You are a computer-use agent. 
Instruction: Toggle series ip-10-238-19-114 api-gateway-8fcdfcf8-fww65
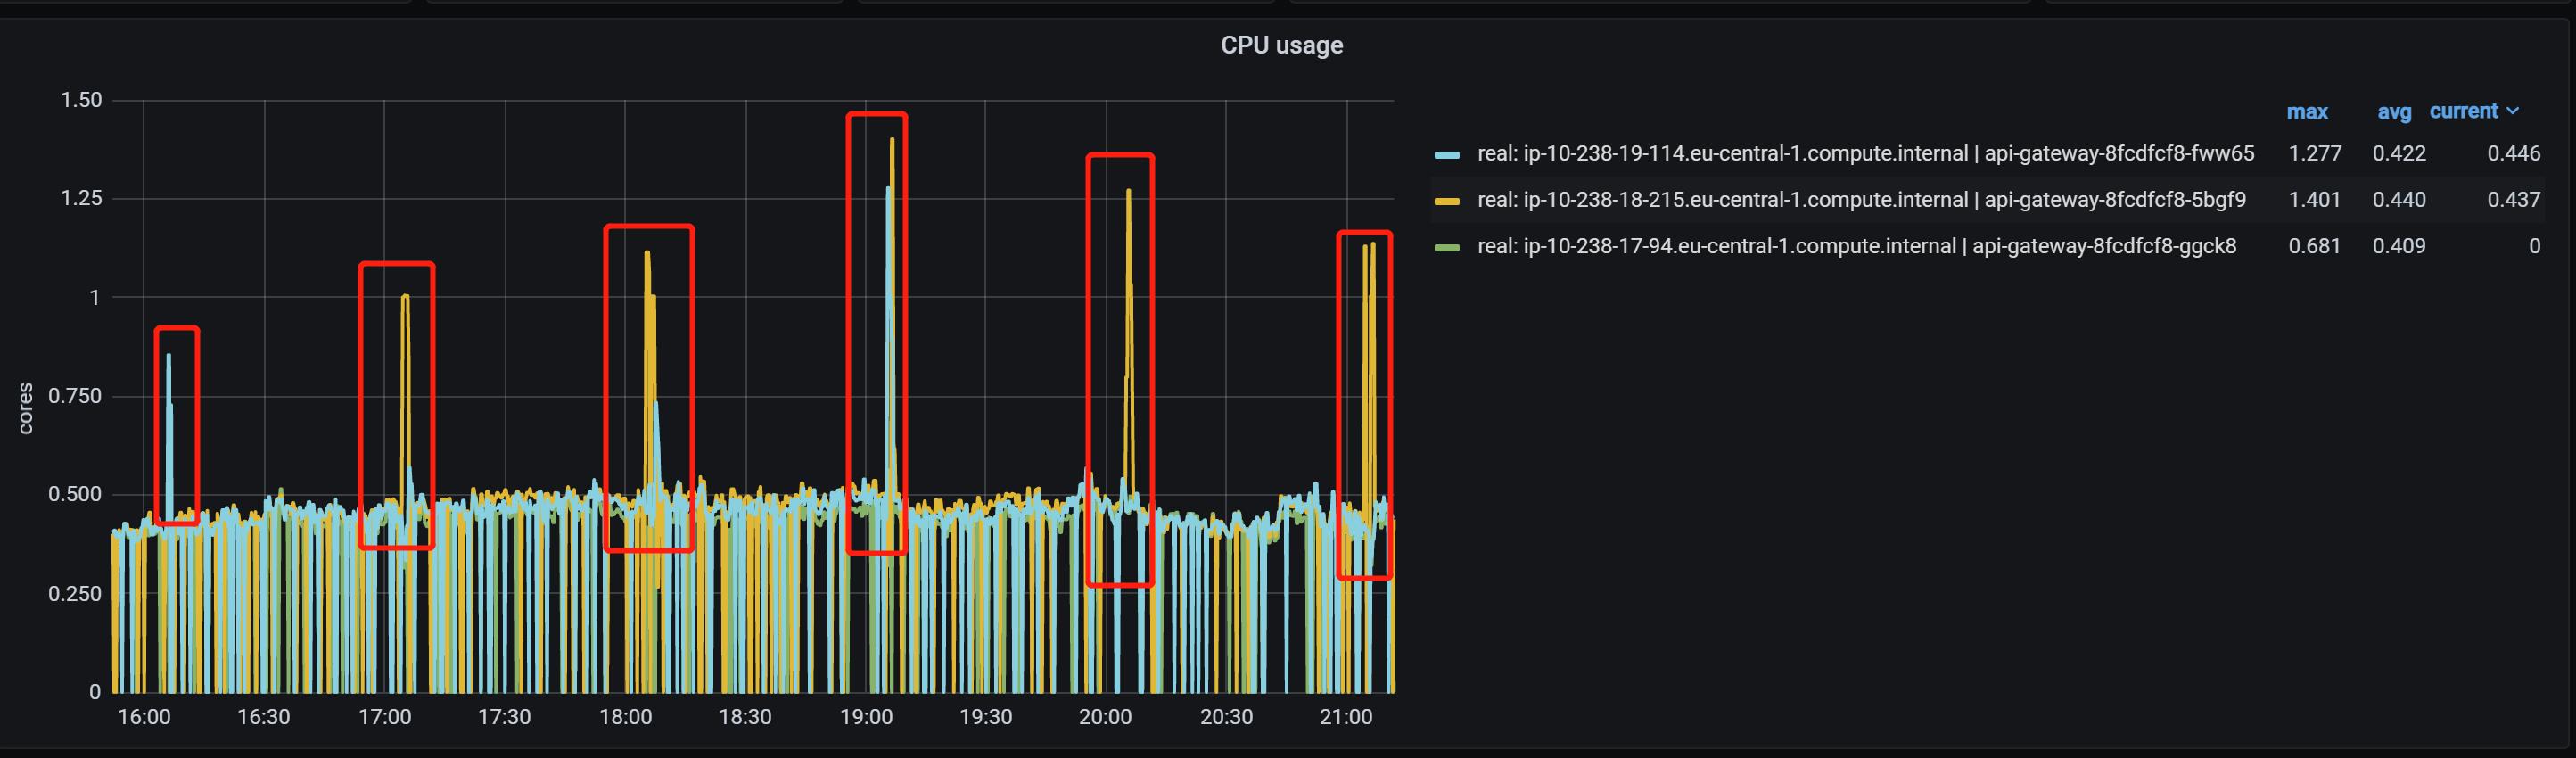coord(1865,153)
